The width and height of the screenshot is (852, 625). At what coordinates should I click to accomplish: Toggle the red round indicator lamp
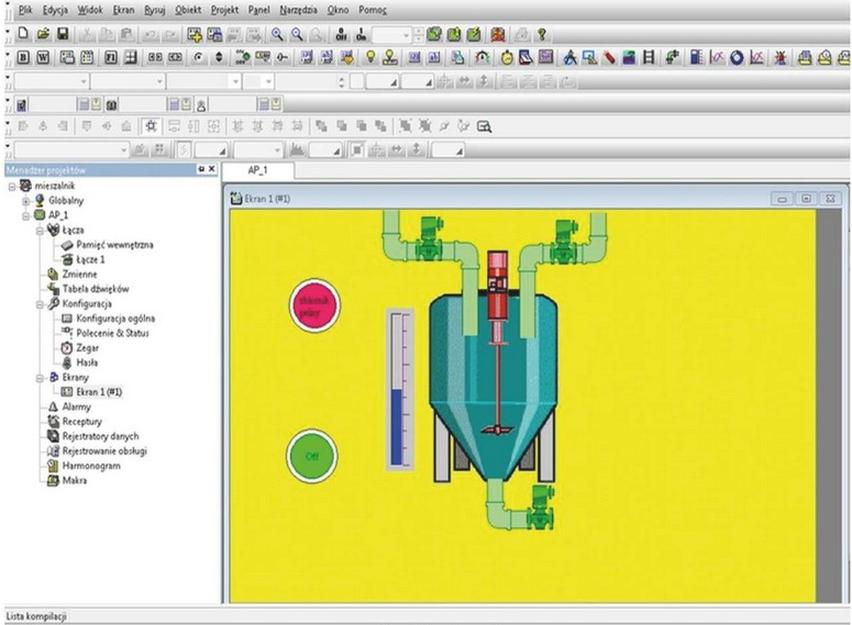[314, 305]
